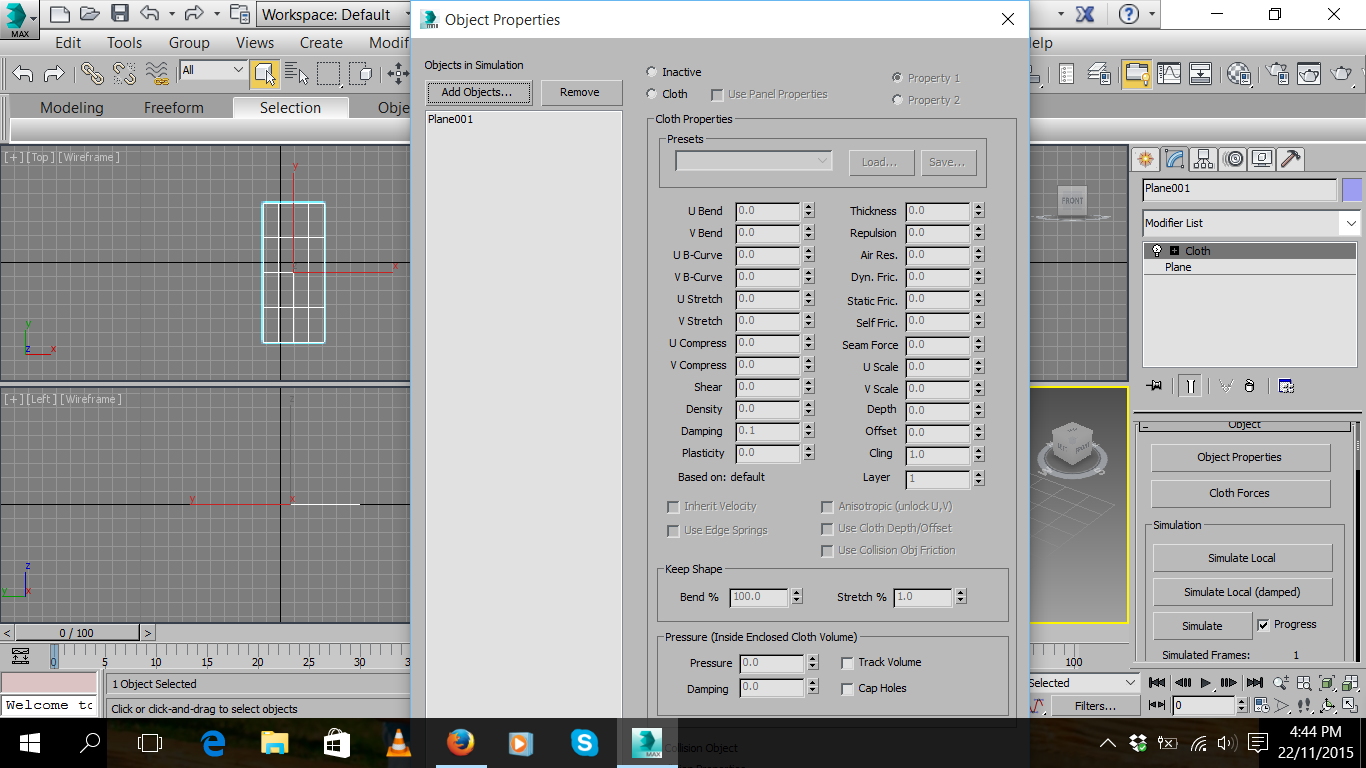The image size is (1366, 768).
Task: Switch to the Modeling ribbon tab
Action: (72, 108)
